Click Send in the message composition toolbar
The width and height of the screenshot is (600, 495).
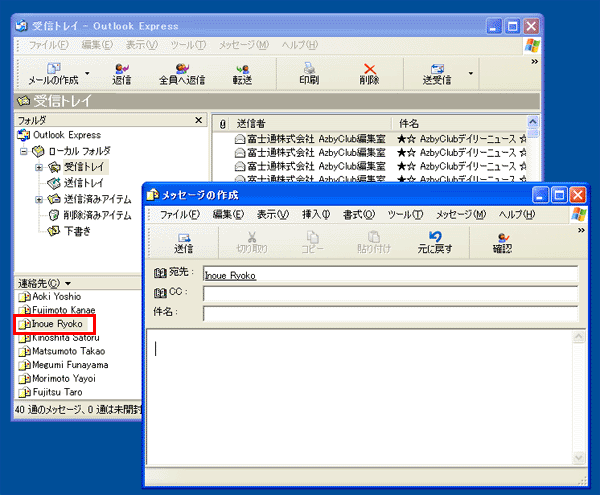point(183,243)
